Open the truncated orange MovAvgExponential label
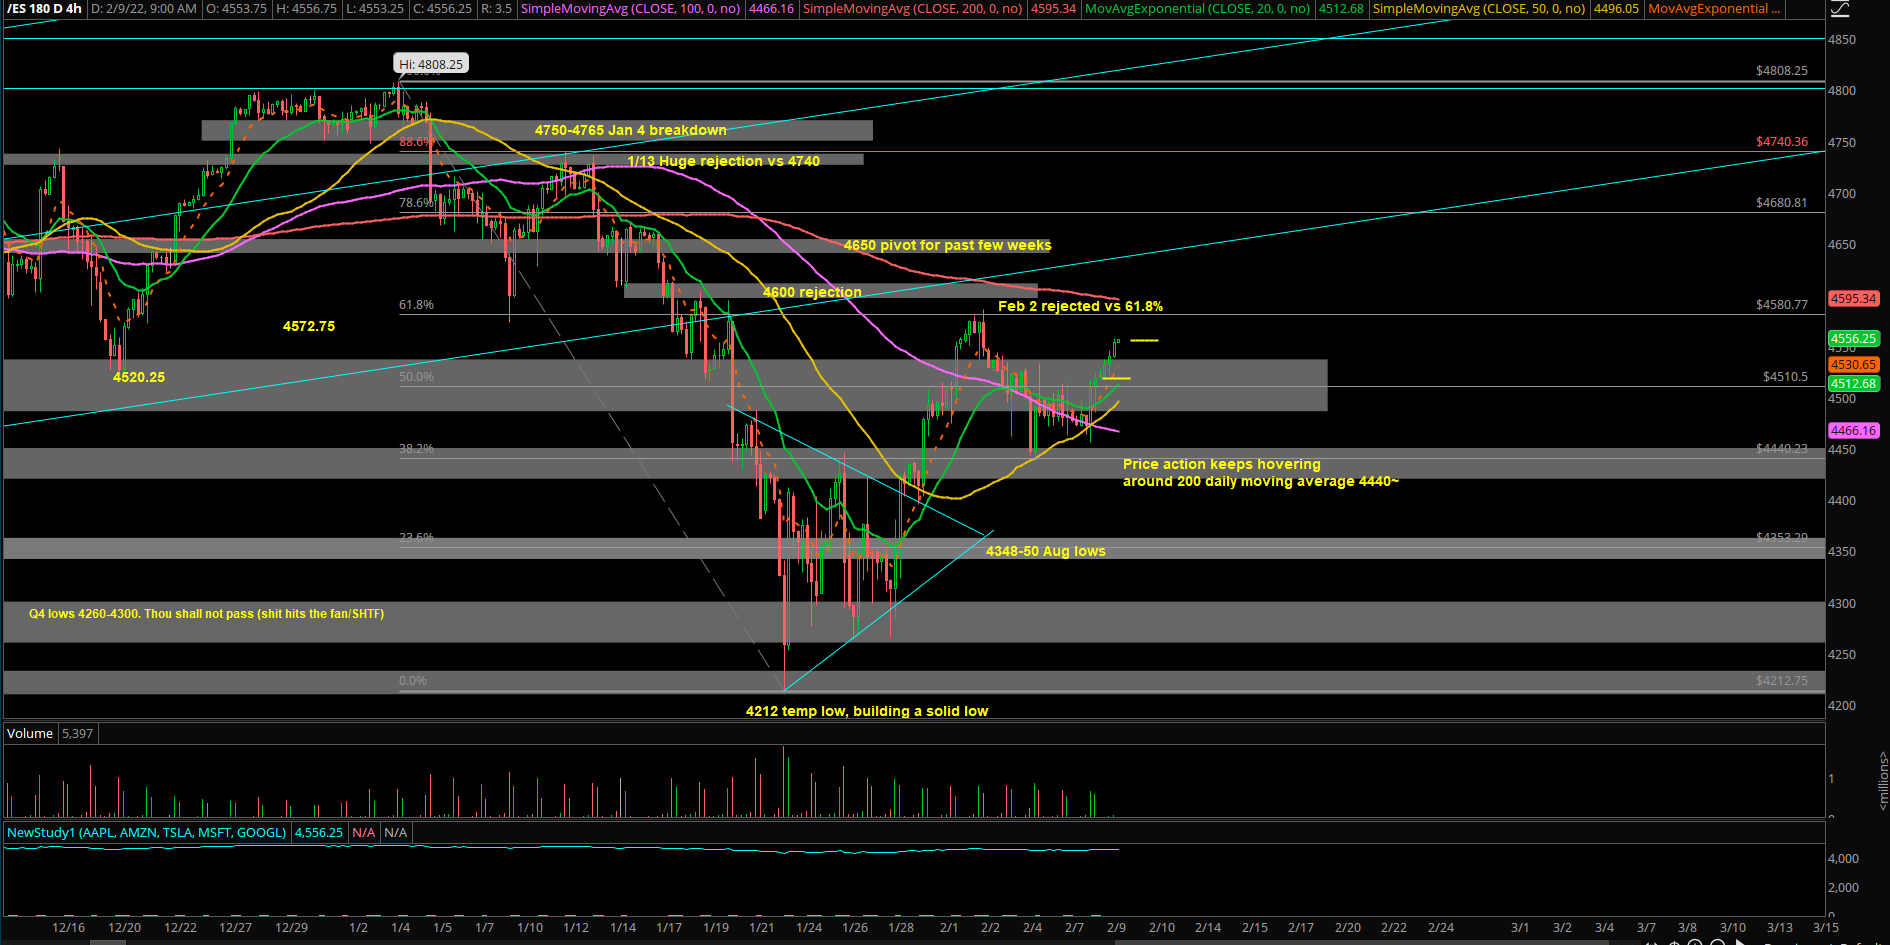 1713,9
